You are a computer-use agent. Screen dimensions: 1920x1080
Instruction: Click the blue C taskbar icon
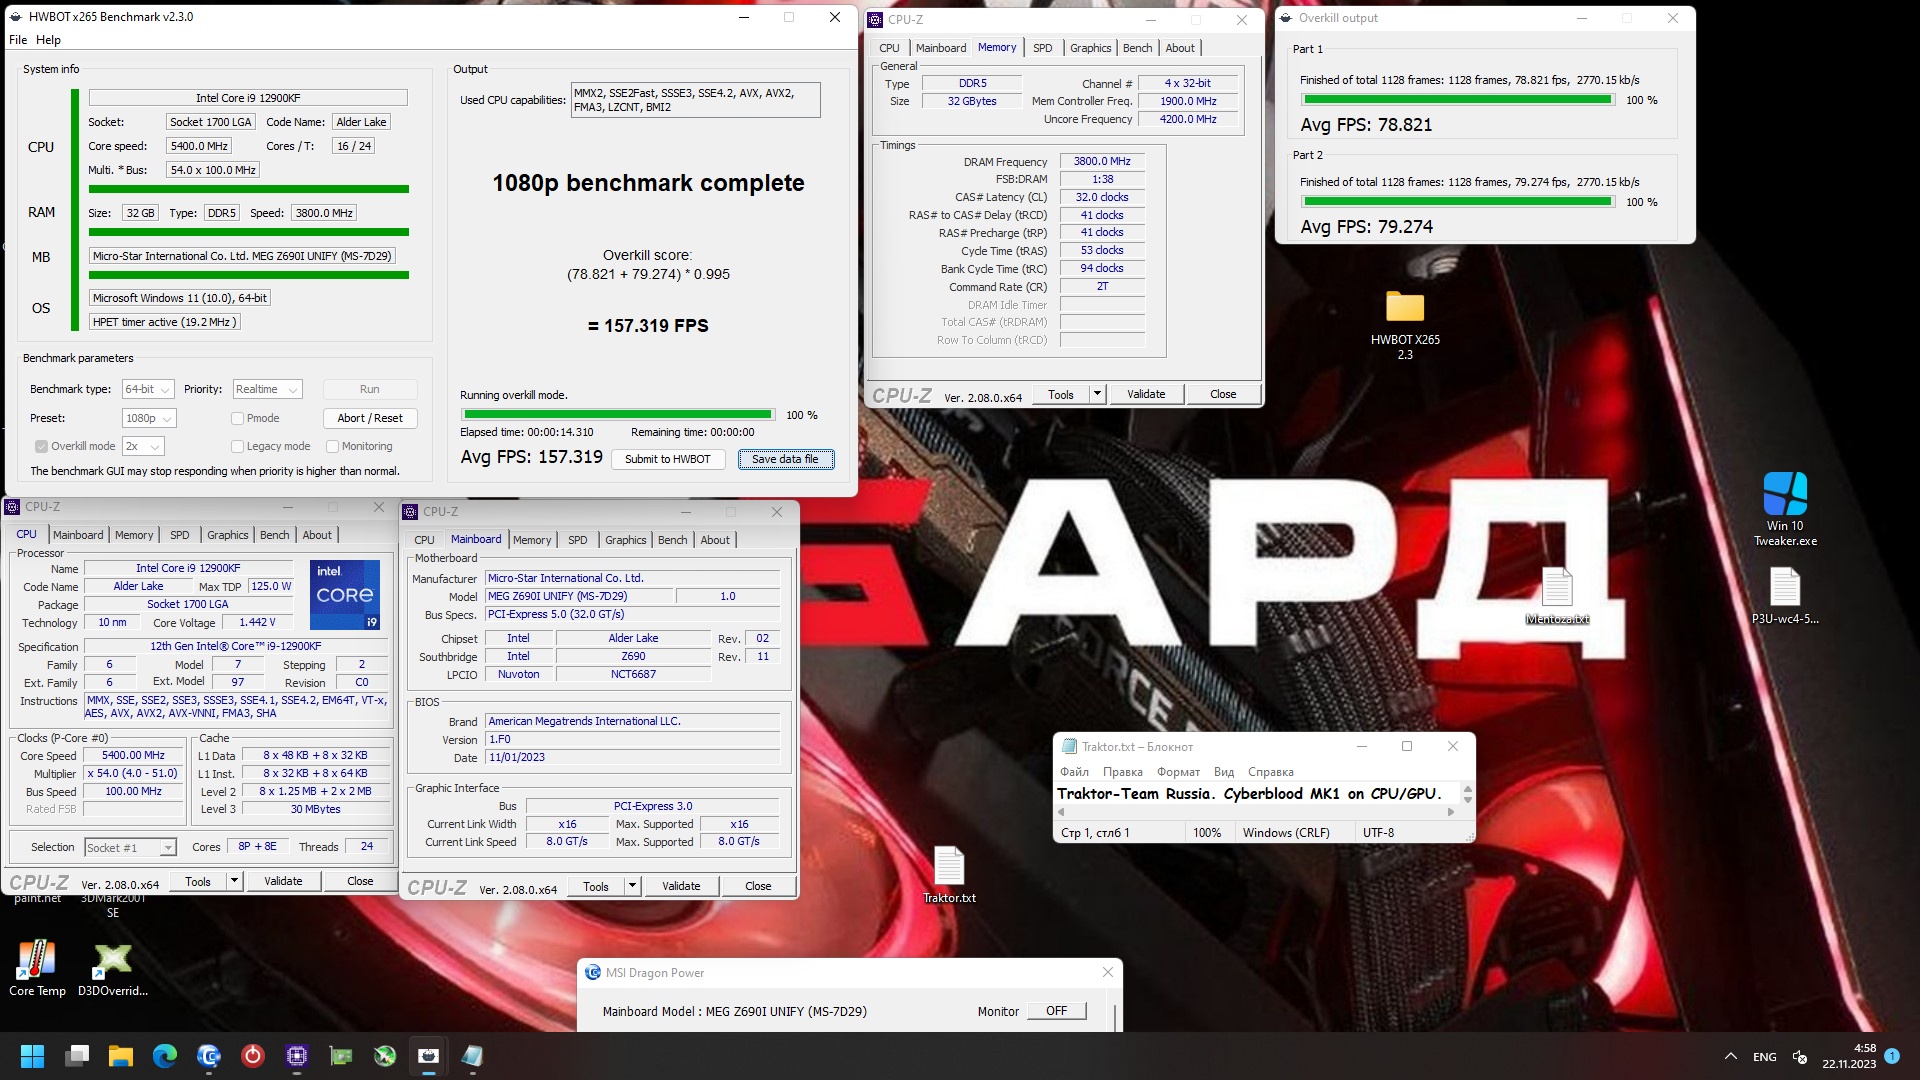pos(209,1056)
